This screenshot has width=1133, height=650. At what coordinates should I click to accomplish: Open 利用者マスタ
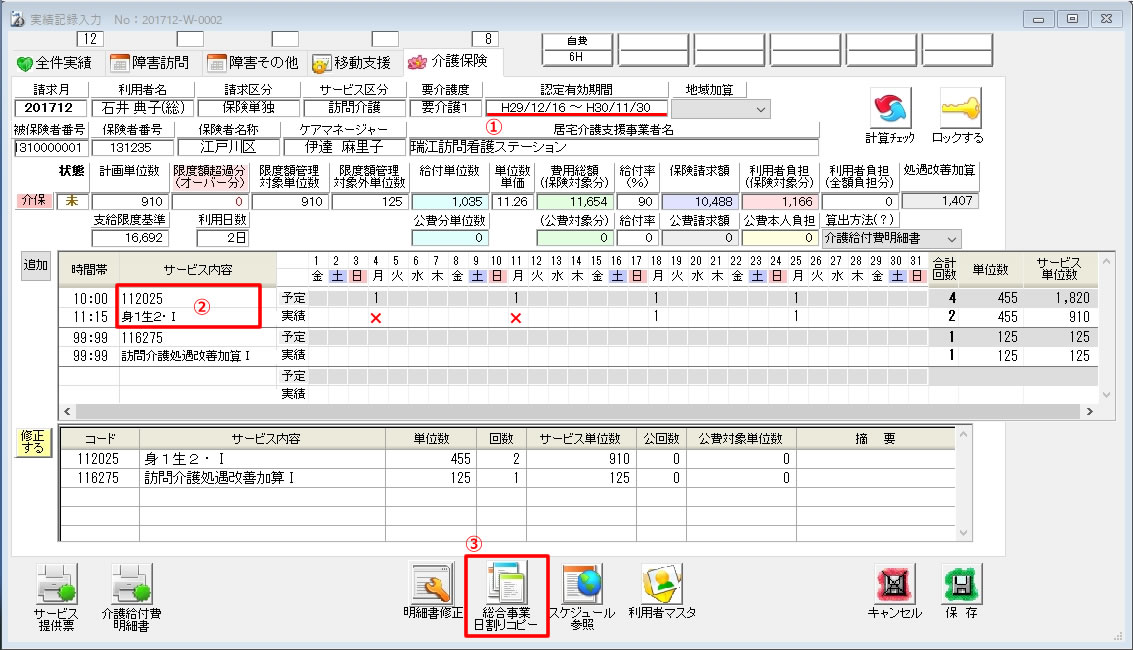pos(662,584)
